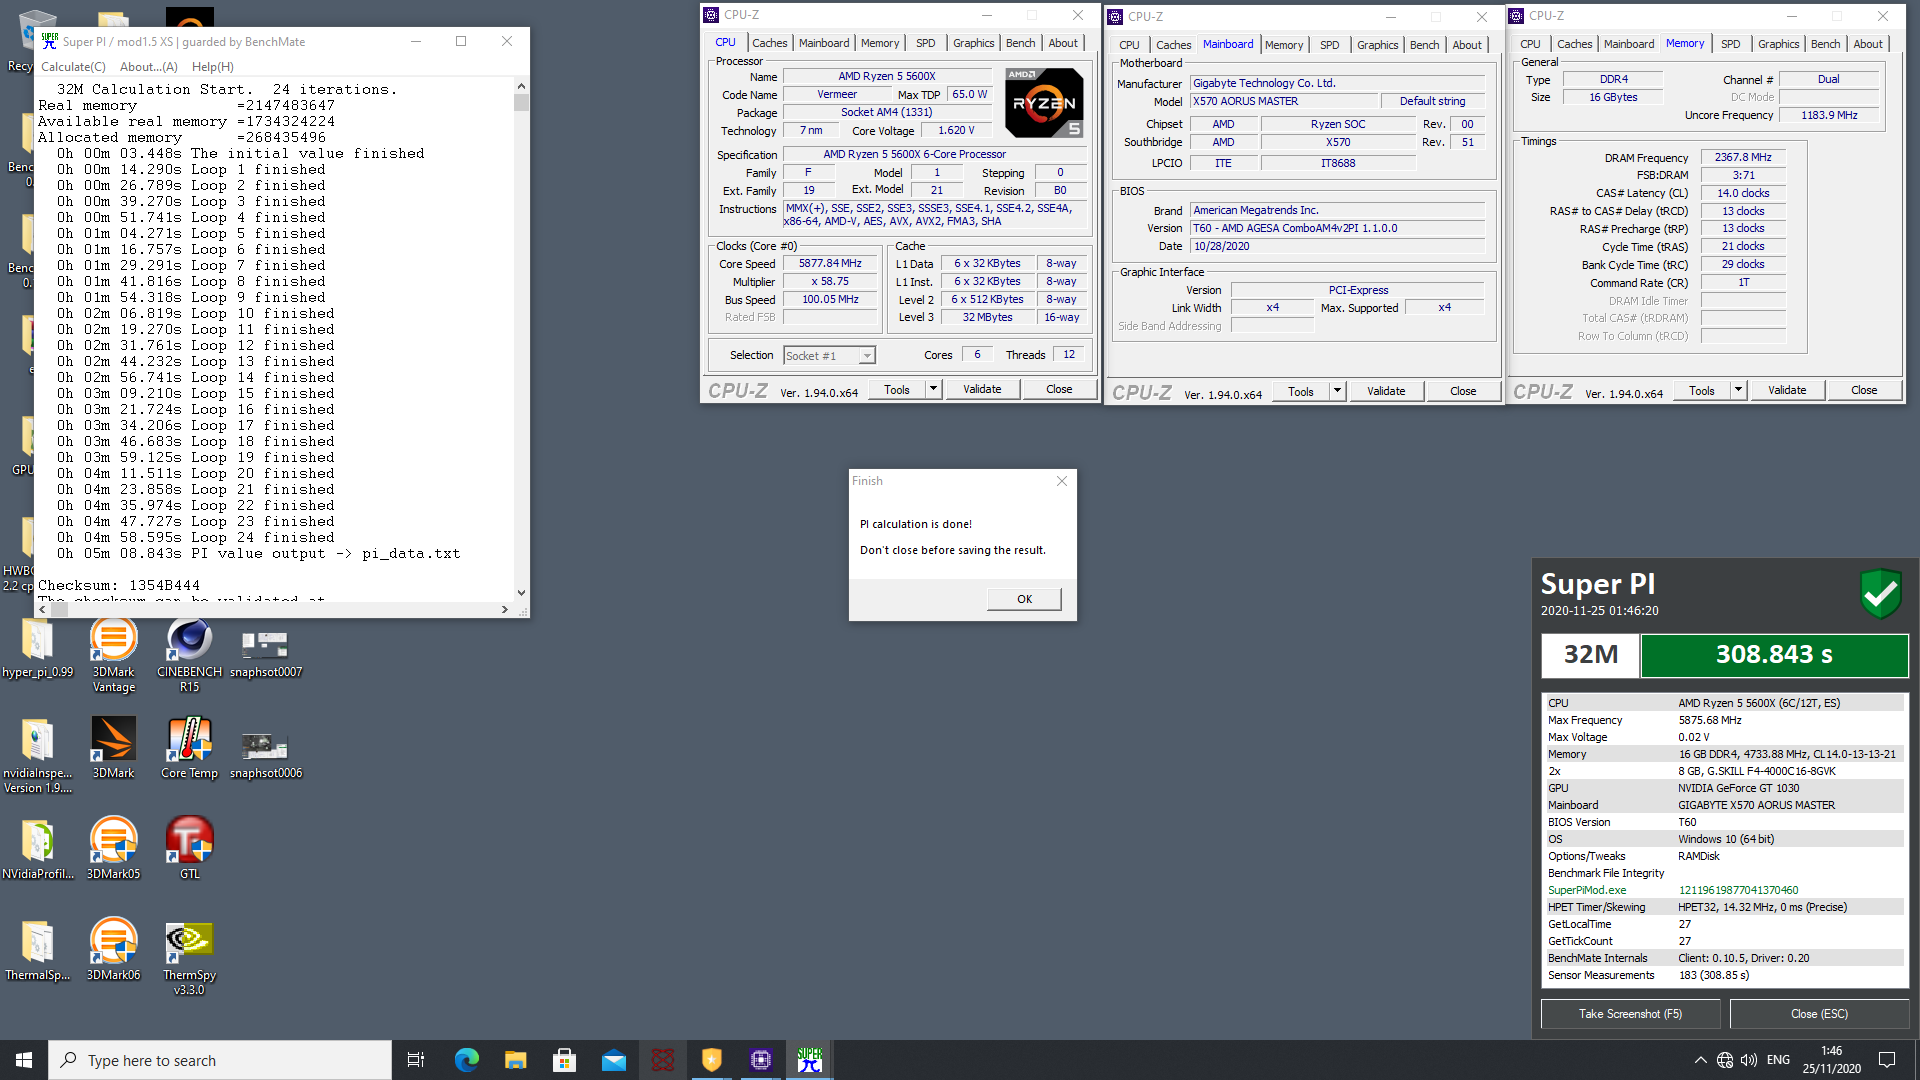Screen dimensions: 1920x1080
Task: Click Close in the Mainboard CPU-Z window
Action: (x=1463, y=391)
